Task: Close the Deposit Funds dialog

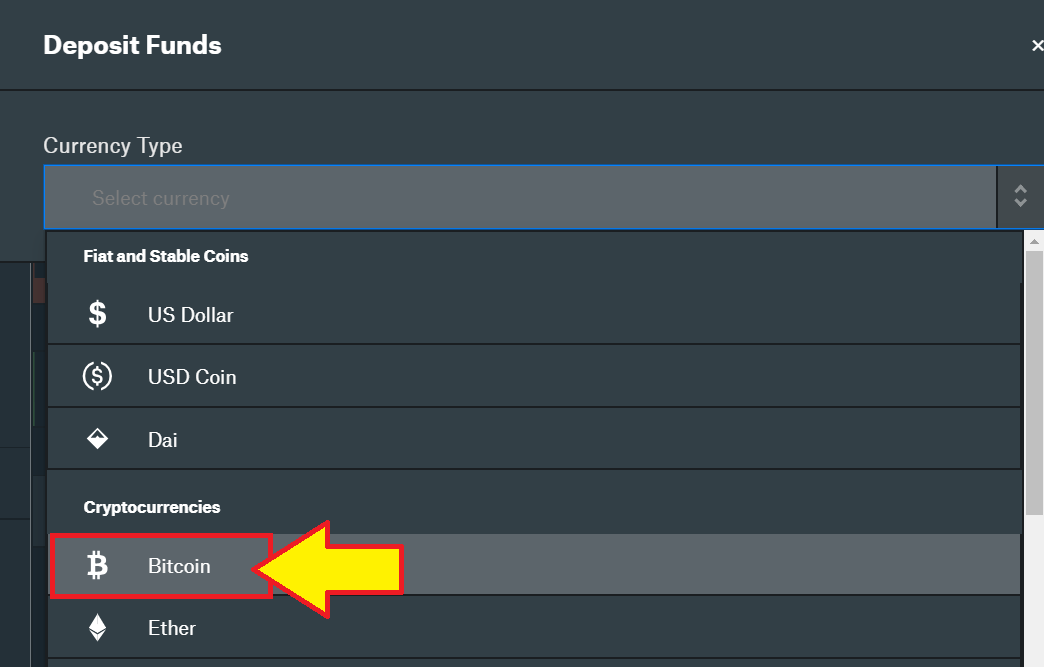Action: pyautogui.click(x=1037, y=45)
